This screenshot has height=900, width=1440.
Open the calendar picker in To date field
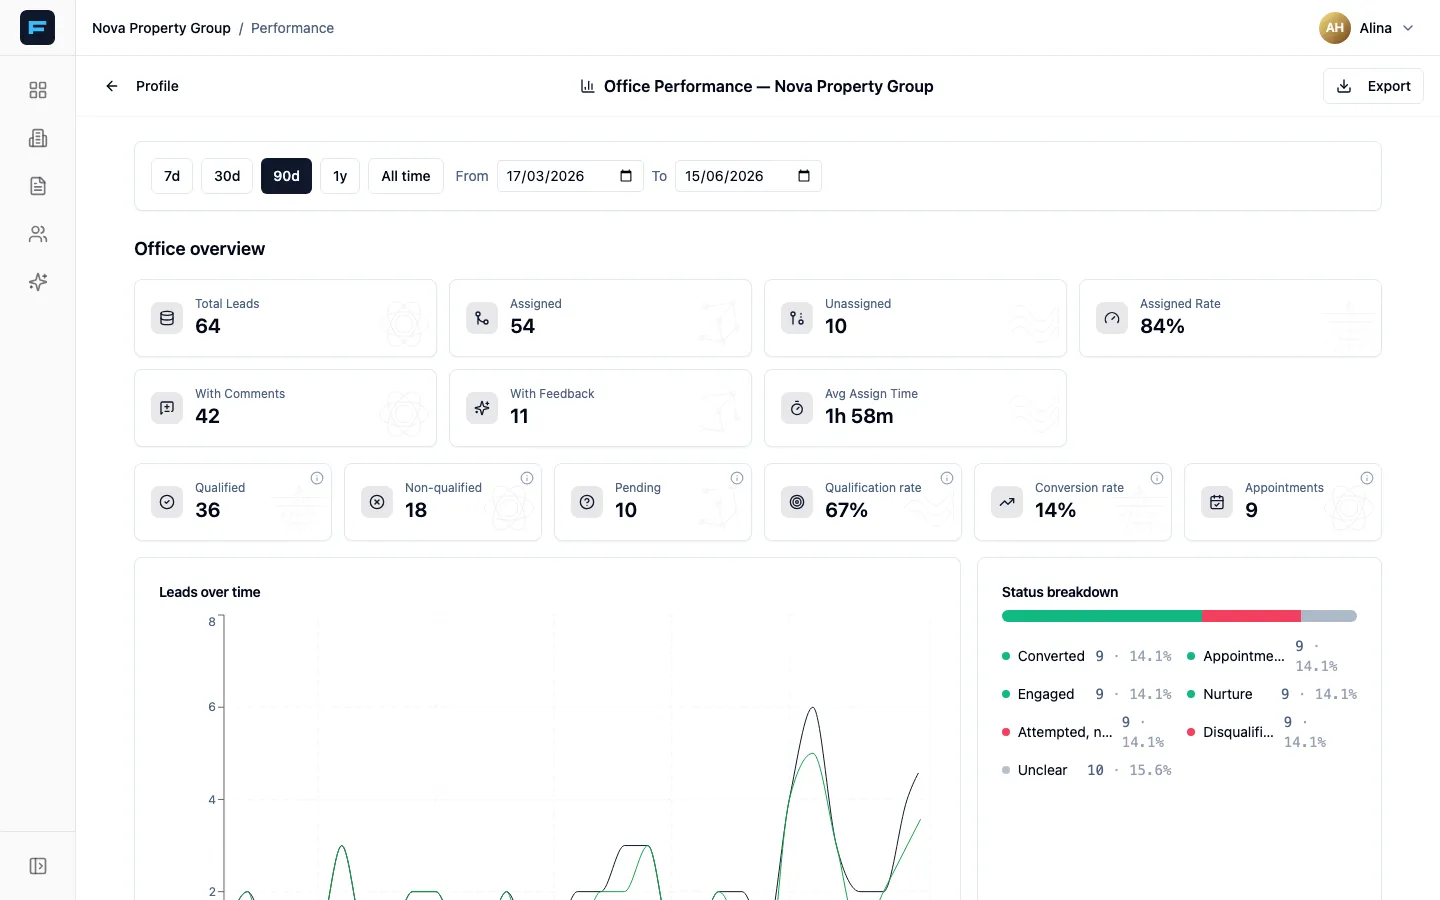804,176
